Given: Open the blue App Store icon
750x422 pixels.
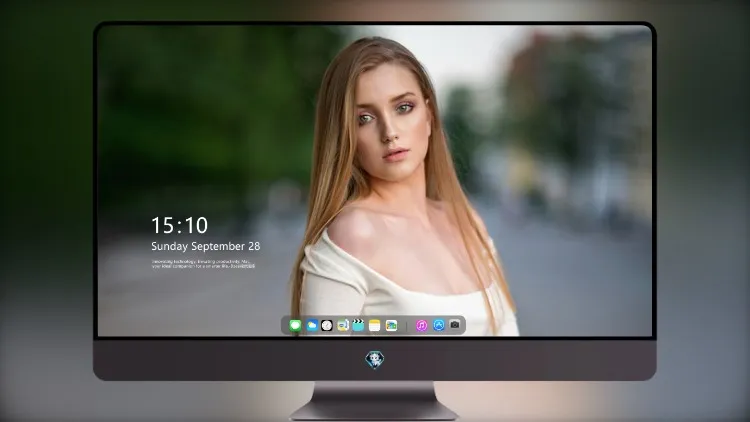Looking at the screenshot, I should click(439, 325).
